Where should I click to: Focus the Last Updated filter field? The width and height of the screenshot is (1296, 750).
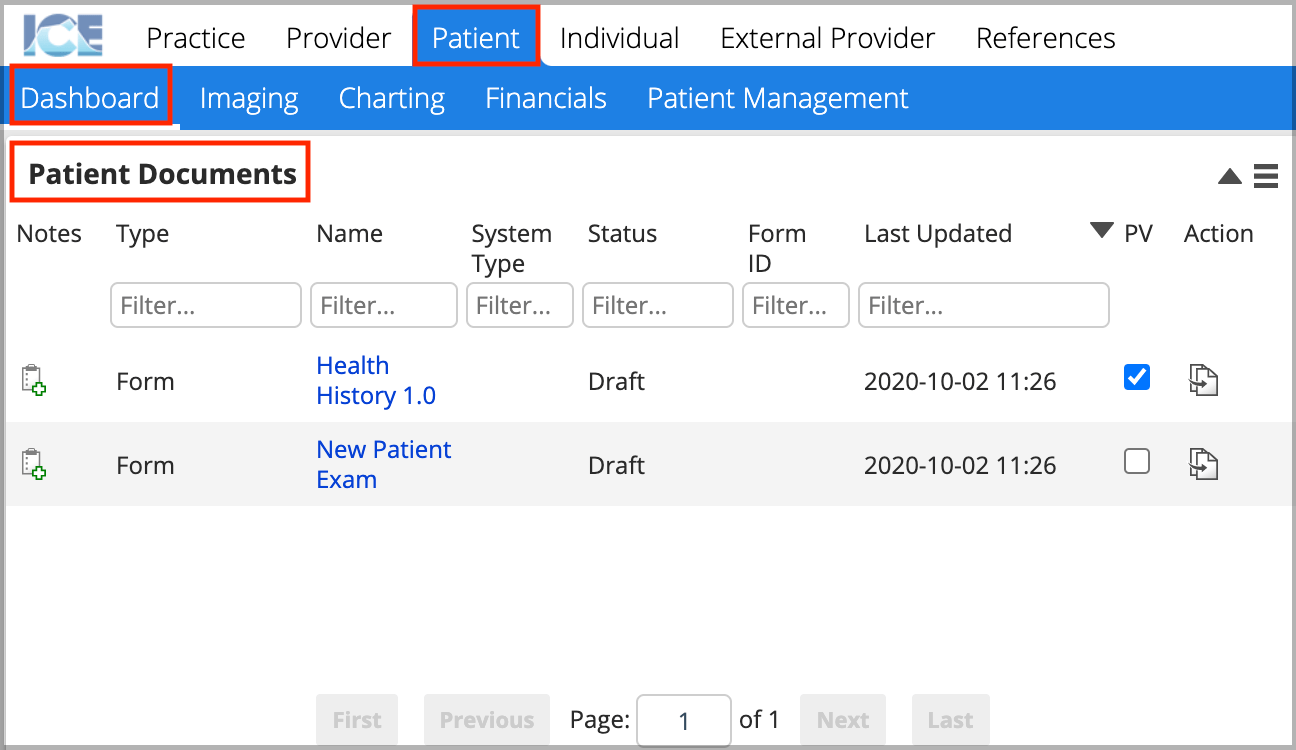click(x=984, y=305)
